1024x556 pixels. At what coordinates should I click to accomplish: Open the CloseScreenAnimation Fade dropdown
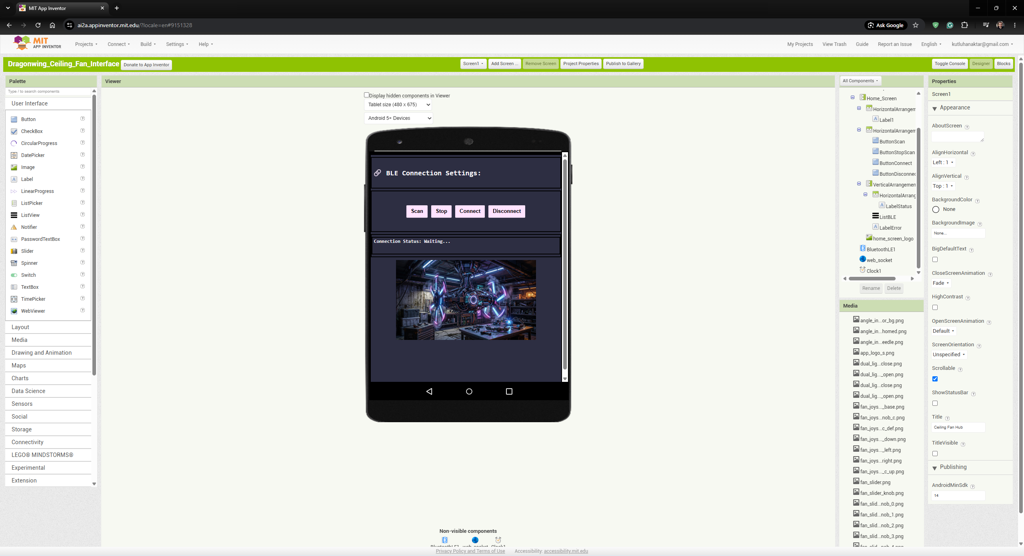coord(941,283)
